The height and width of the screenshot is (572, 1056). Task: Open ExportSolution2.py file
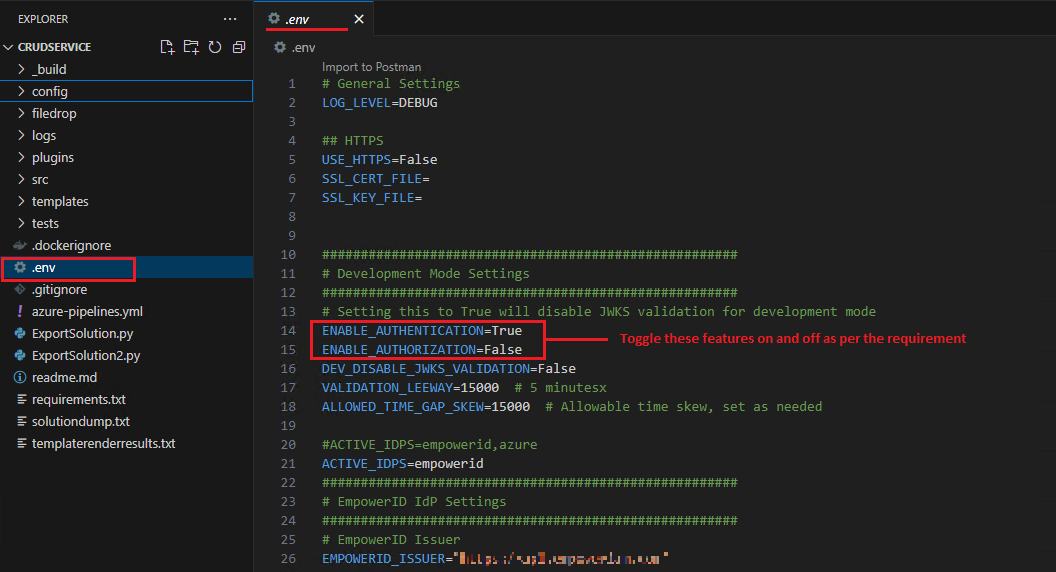pyautogui.click(x=86, y=355)
